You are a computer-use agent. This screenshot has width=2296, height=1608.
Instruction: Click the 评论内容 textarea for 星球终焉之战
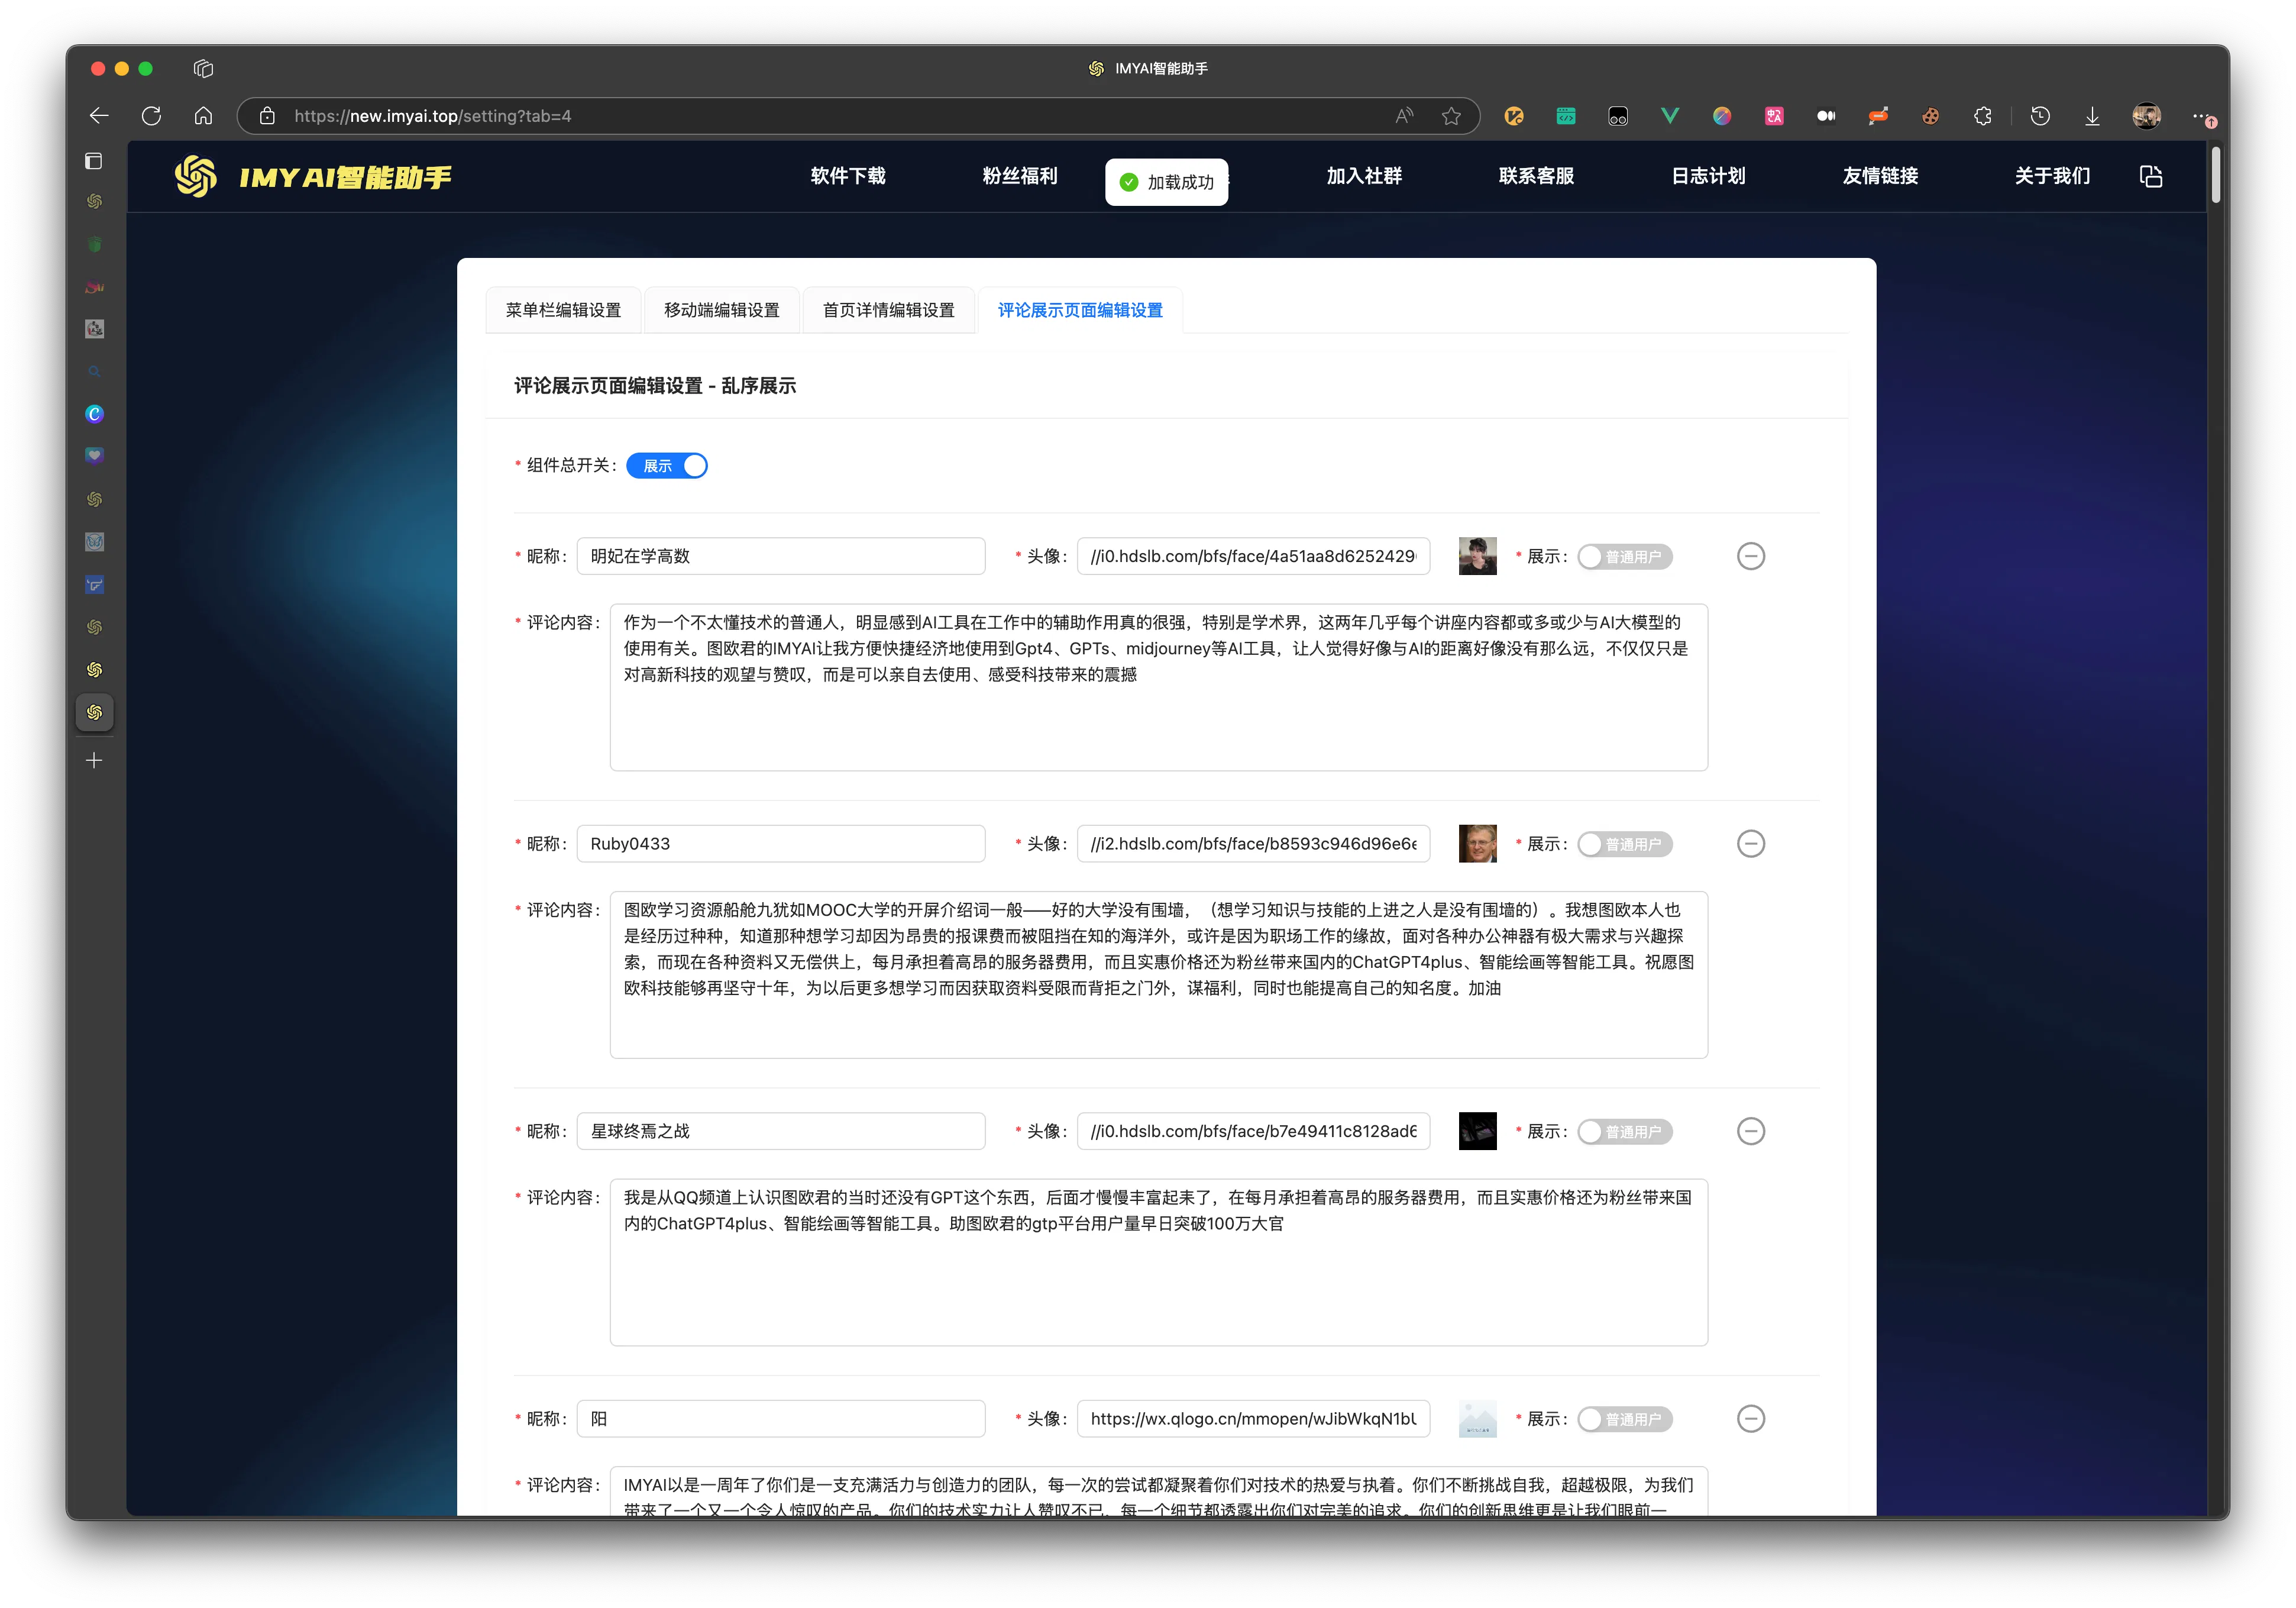(1159, 1262)
